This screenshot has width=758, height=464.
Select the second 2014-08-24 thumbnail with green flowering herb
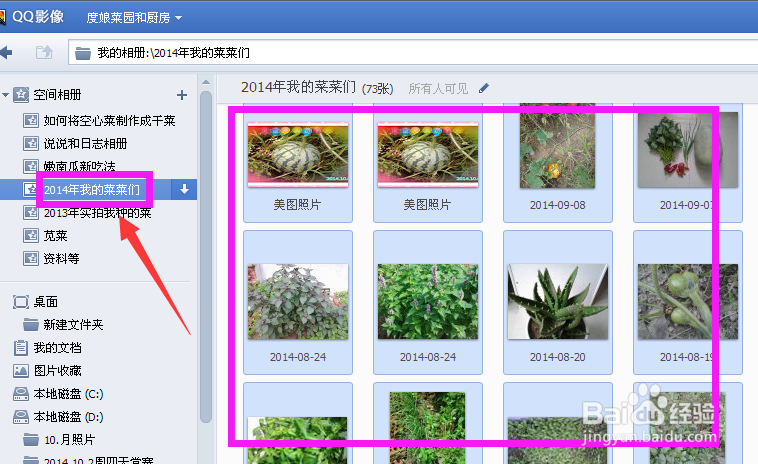(x=428, y=303)
